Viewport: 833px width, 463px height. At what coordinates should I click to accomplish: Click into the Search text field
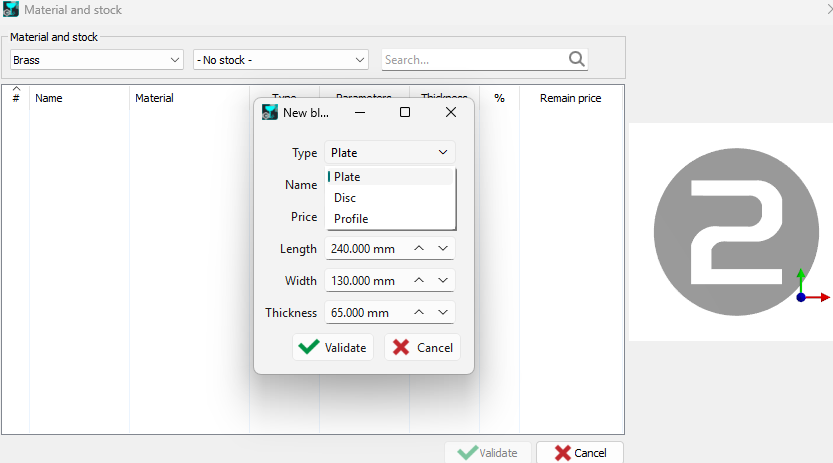pos(470,60)
